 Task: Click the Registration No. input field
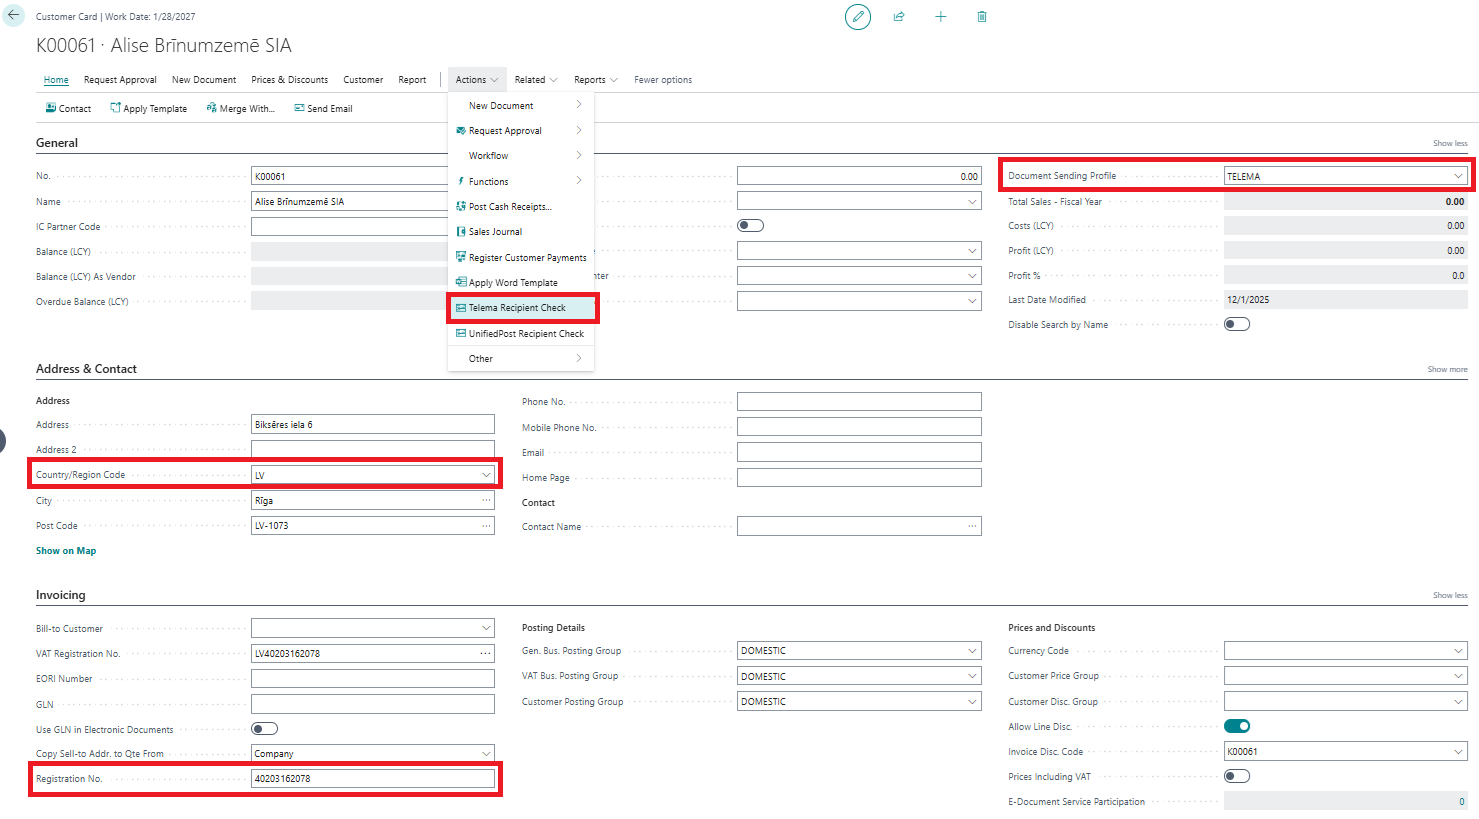point(372,778)
